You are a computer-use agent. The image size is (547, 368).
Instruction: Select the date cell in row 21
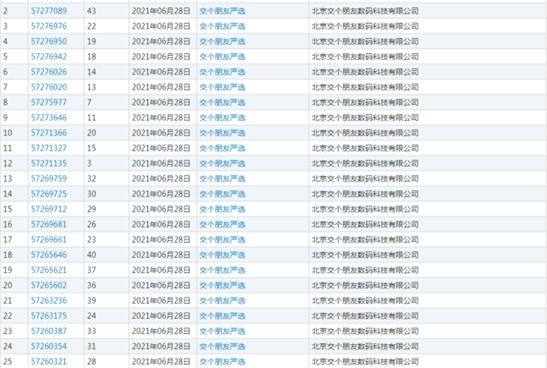pyautogui.click(x=161, y=300)
